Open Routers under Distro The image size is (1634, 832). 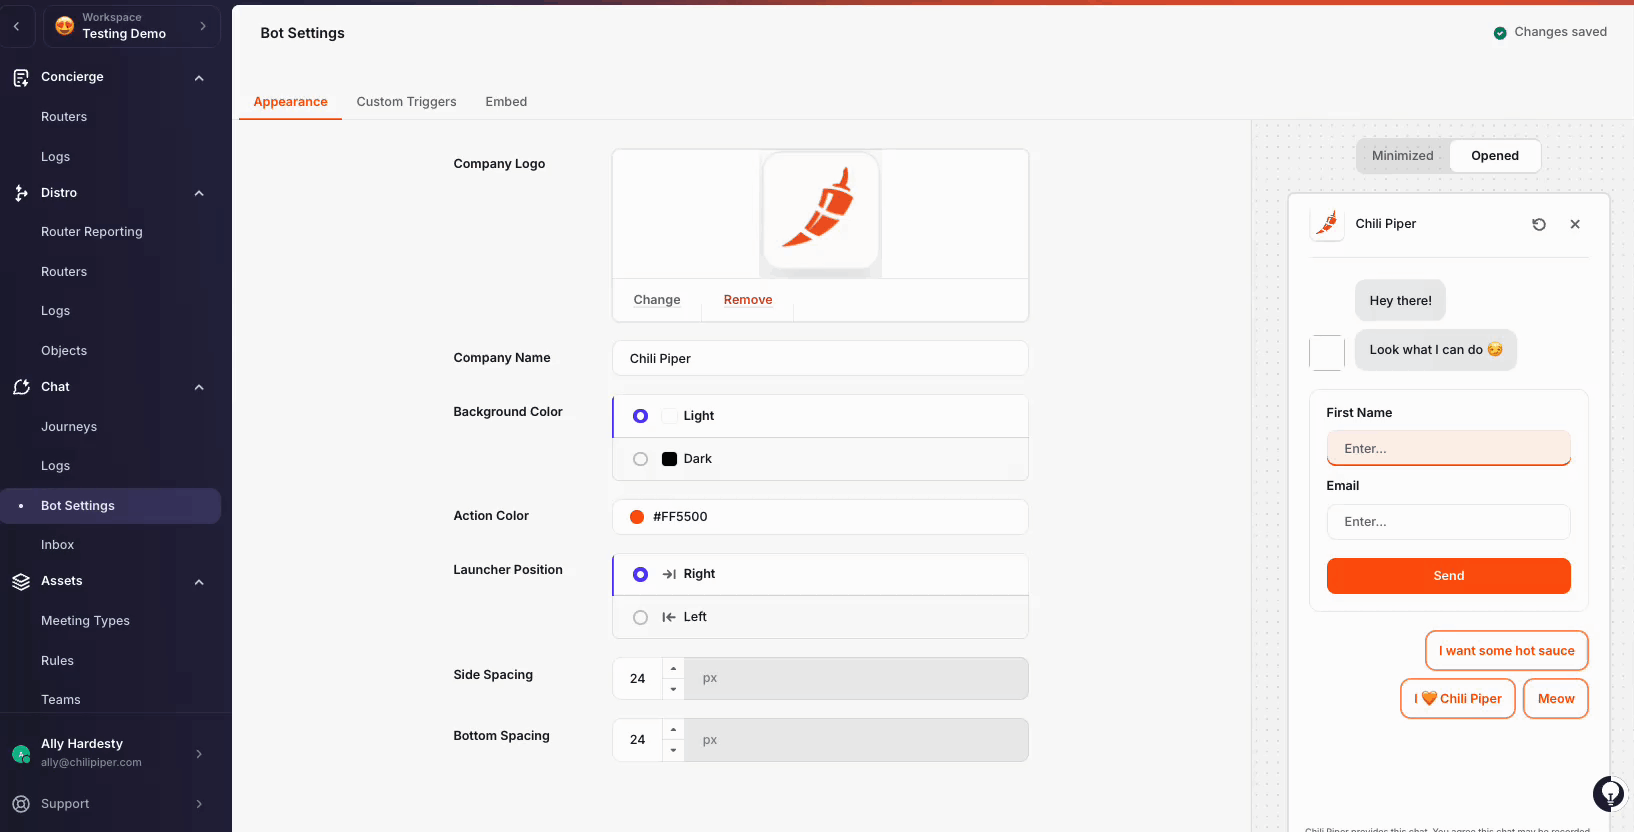64,272
